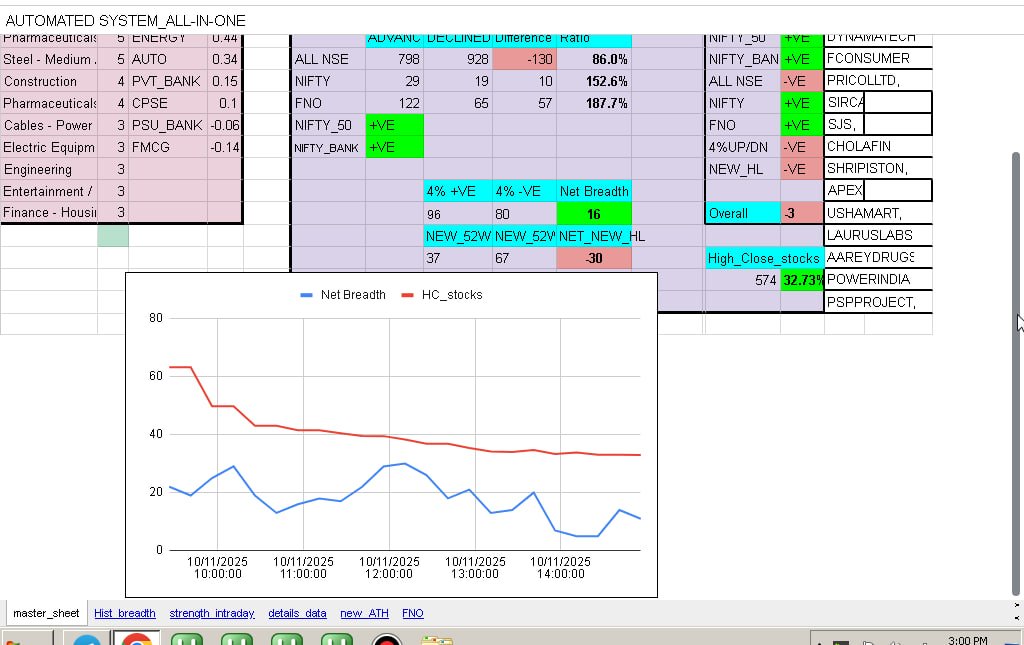
Task: Click the High_Close_stocks header cell
Action: pyautogui.click(x=764, y=258)
